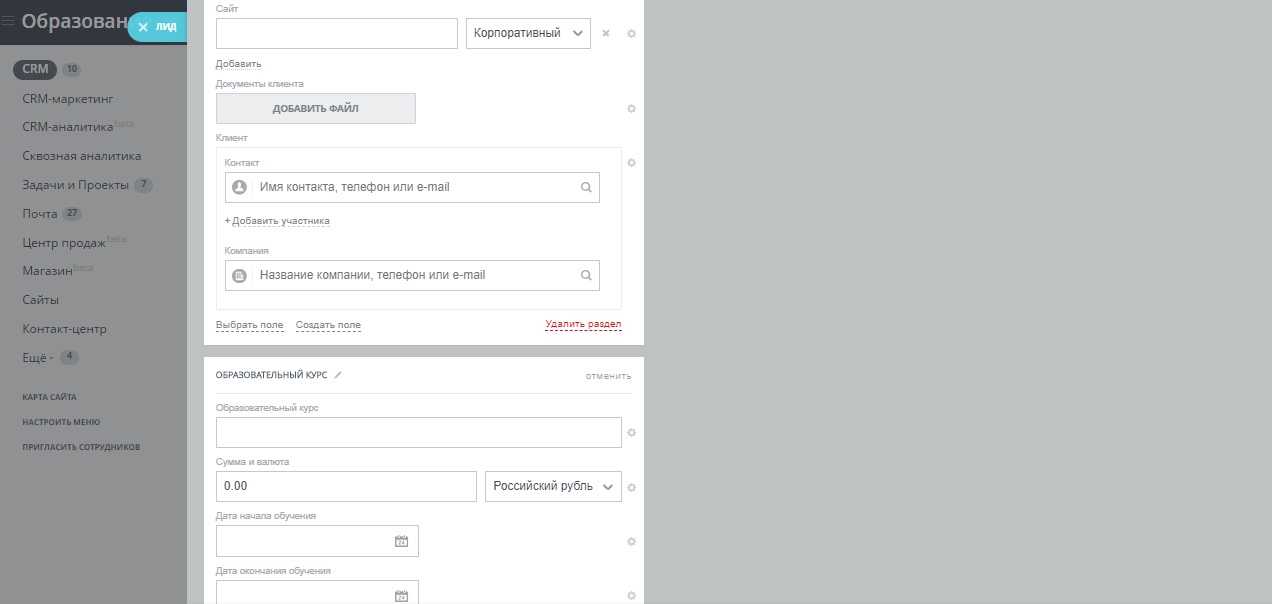The image size is (1272, 604).
Task: Click the отменить link in course section
Action: pyautogui.click(x=608, y=376)
